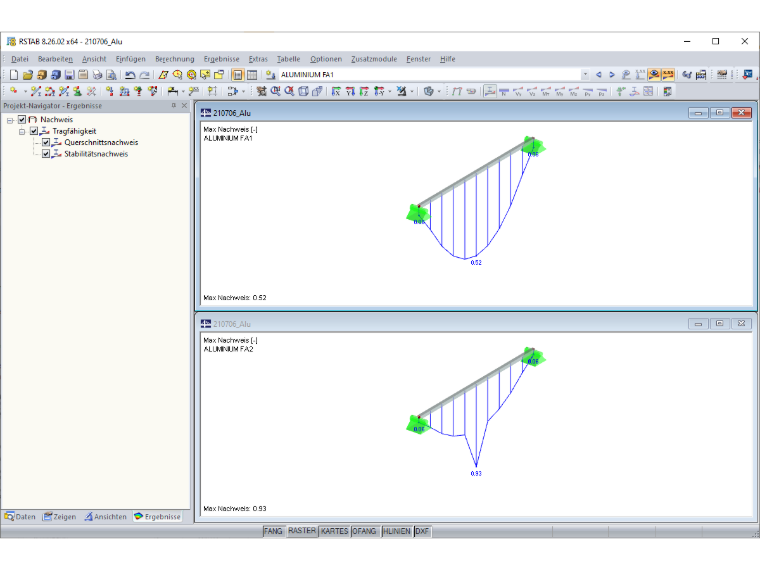
Task: Click the Z view direction icon
Action: coord(364,91)
